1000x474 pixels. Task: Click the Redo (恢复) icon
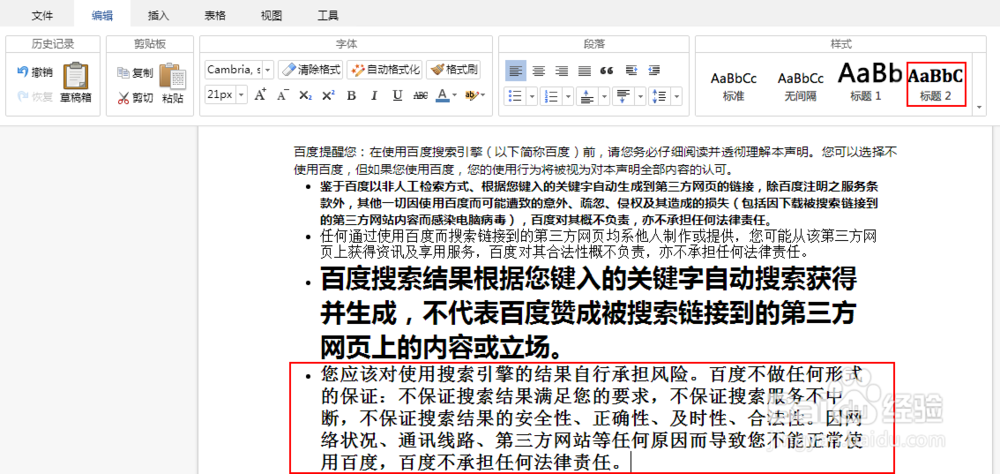22,97
